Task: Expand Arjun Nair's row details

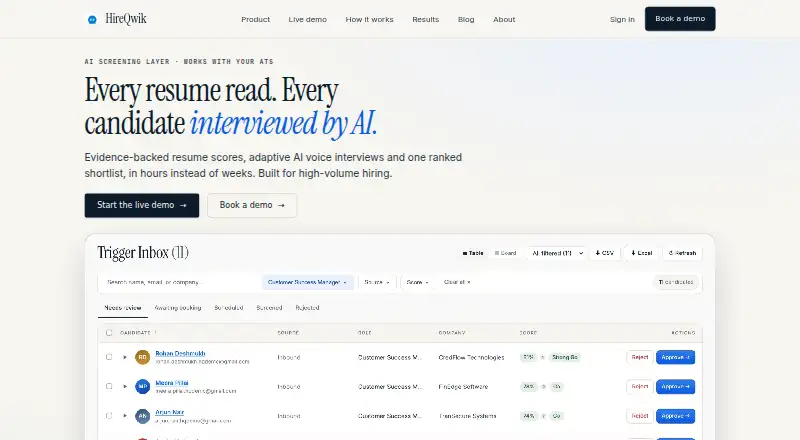Action: click(124, 416)
